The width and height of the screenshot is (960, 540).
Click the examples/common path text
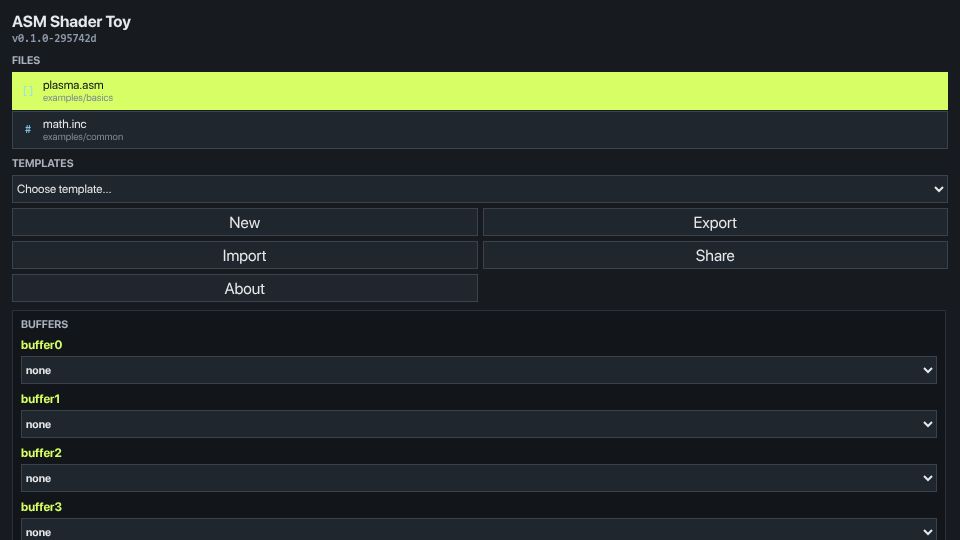tap(83, 137)
